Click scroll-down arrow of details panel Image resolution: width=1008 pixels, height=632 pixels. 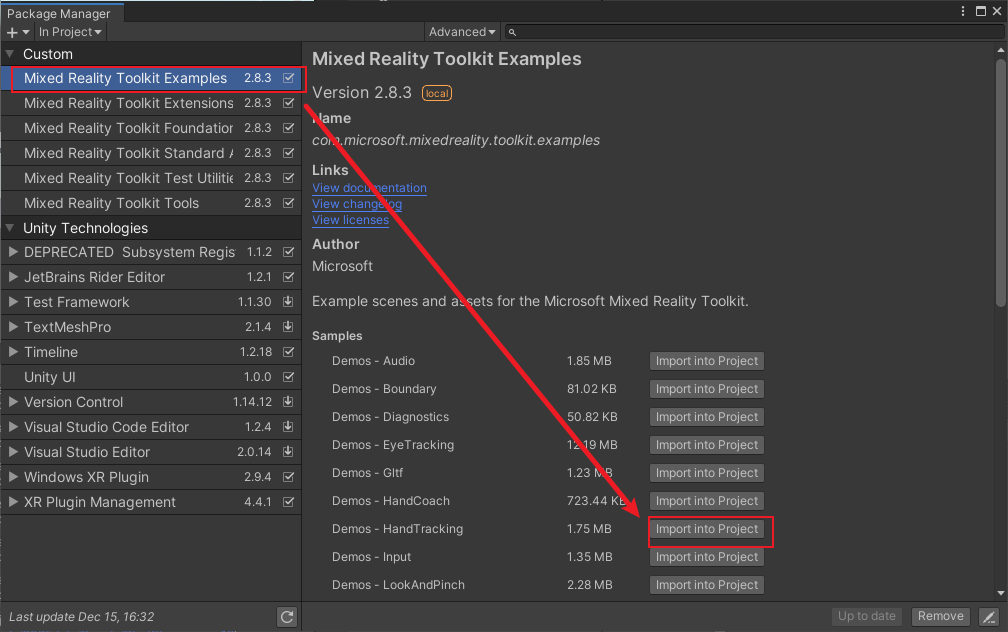1000,593
